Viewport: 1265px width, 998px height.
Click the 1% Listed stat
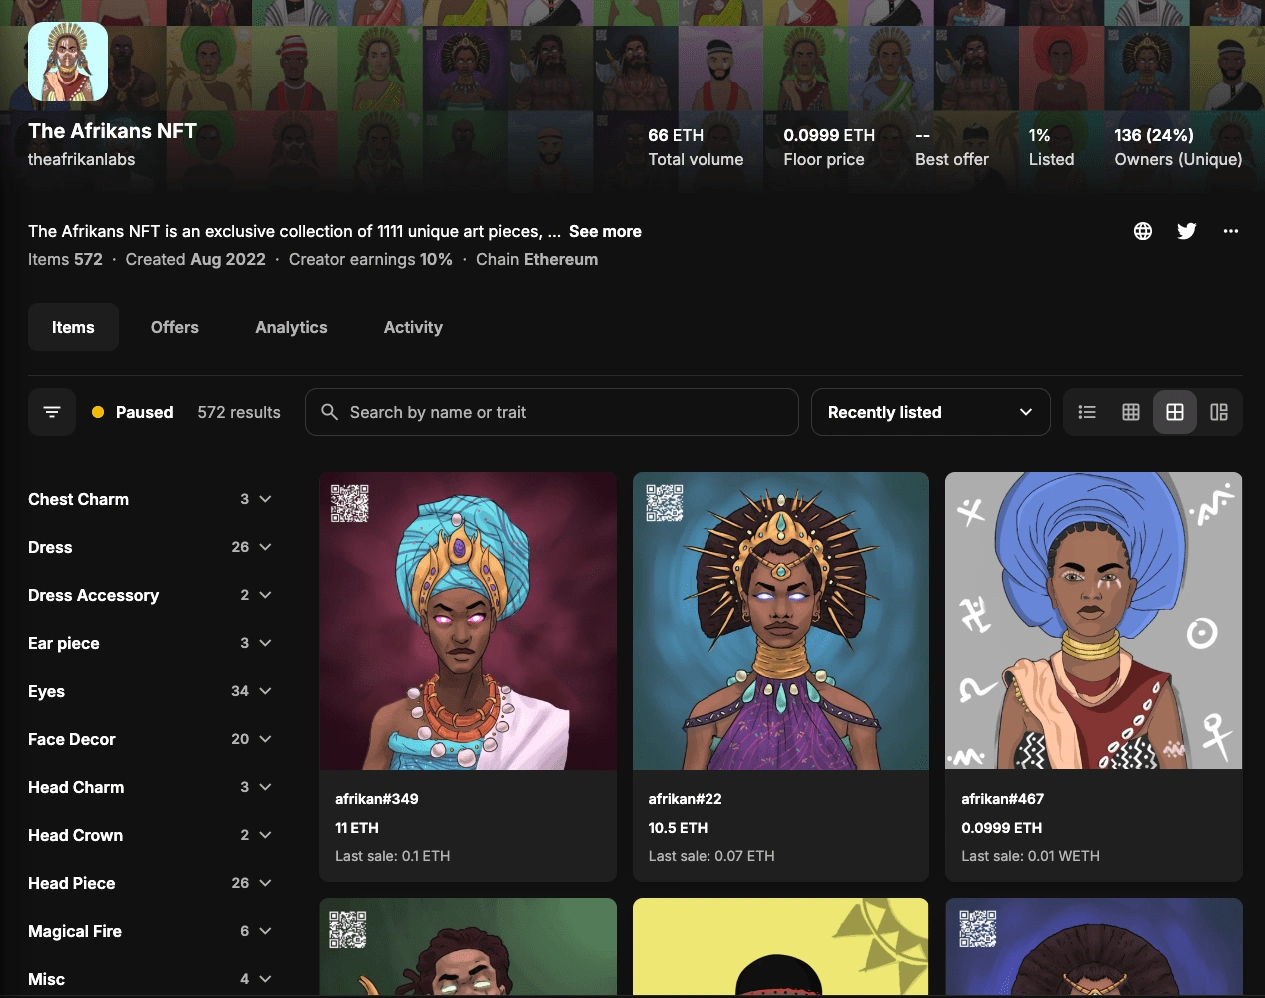1052,147
